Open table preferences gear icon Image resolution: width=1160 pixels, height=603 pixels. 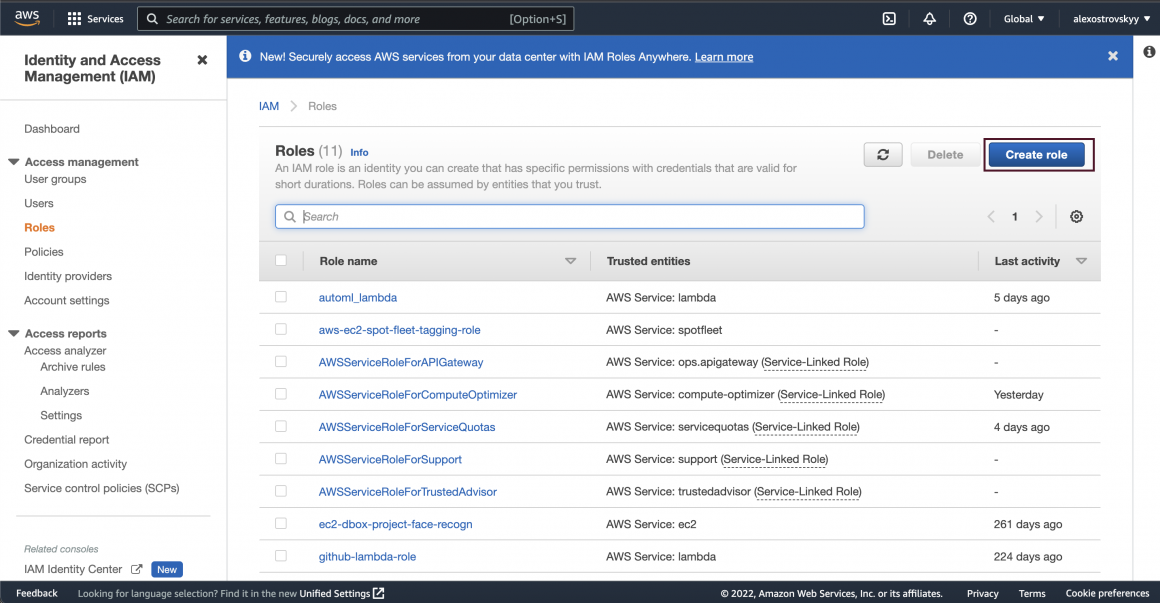1076,217
